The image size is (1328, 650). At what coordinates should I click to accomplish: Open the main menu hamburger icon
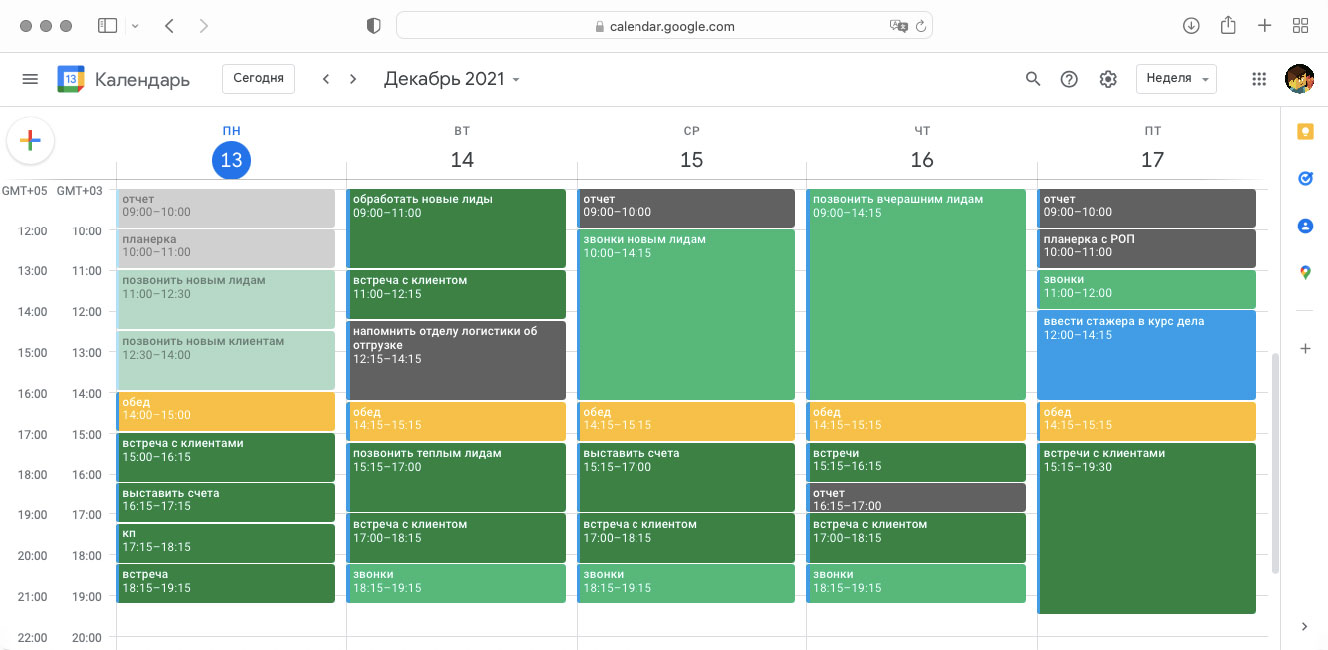coord(30,79)
